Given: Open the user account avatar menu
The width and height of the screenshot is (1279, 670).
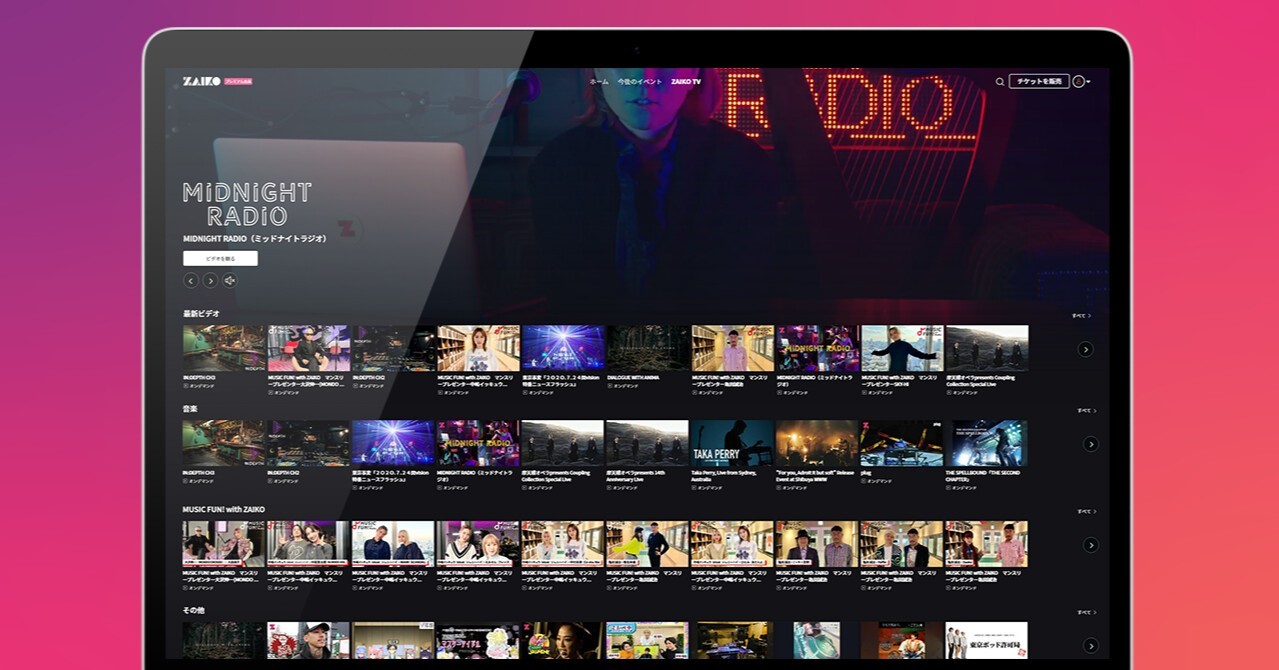Looking at the screenshot, I should 1081,82.
